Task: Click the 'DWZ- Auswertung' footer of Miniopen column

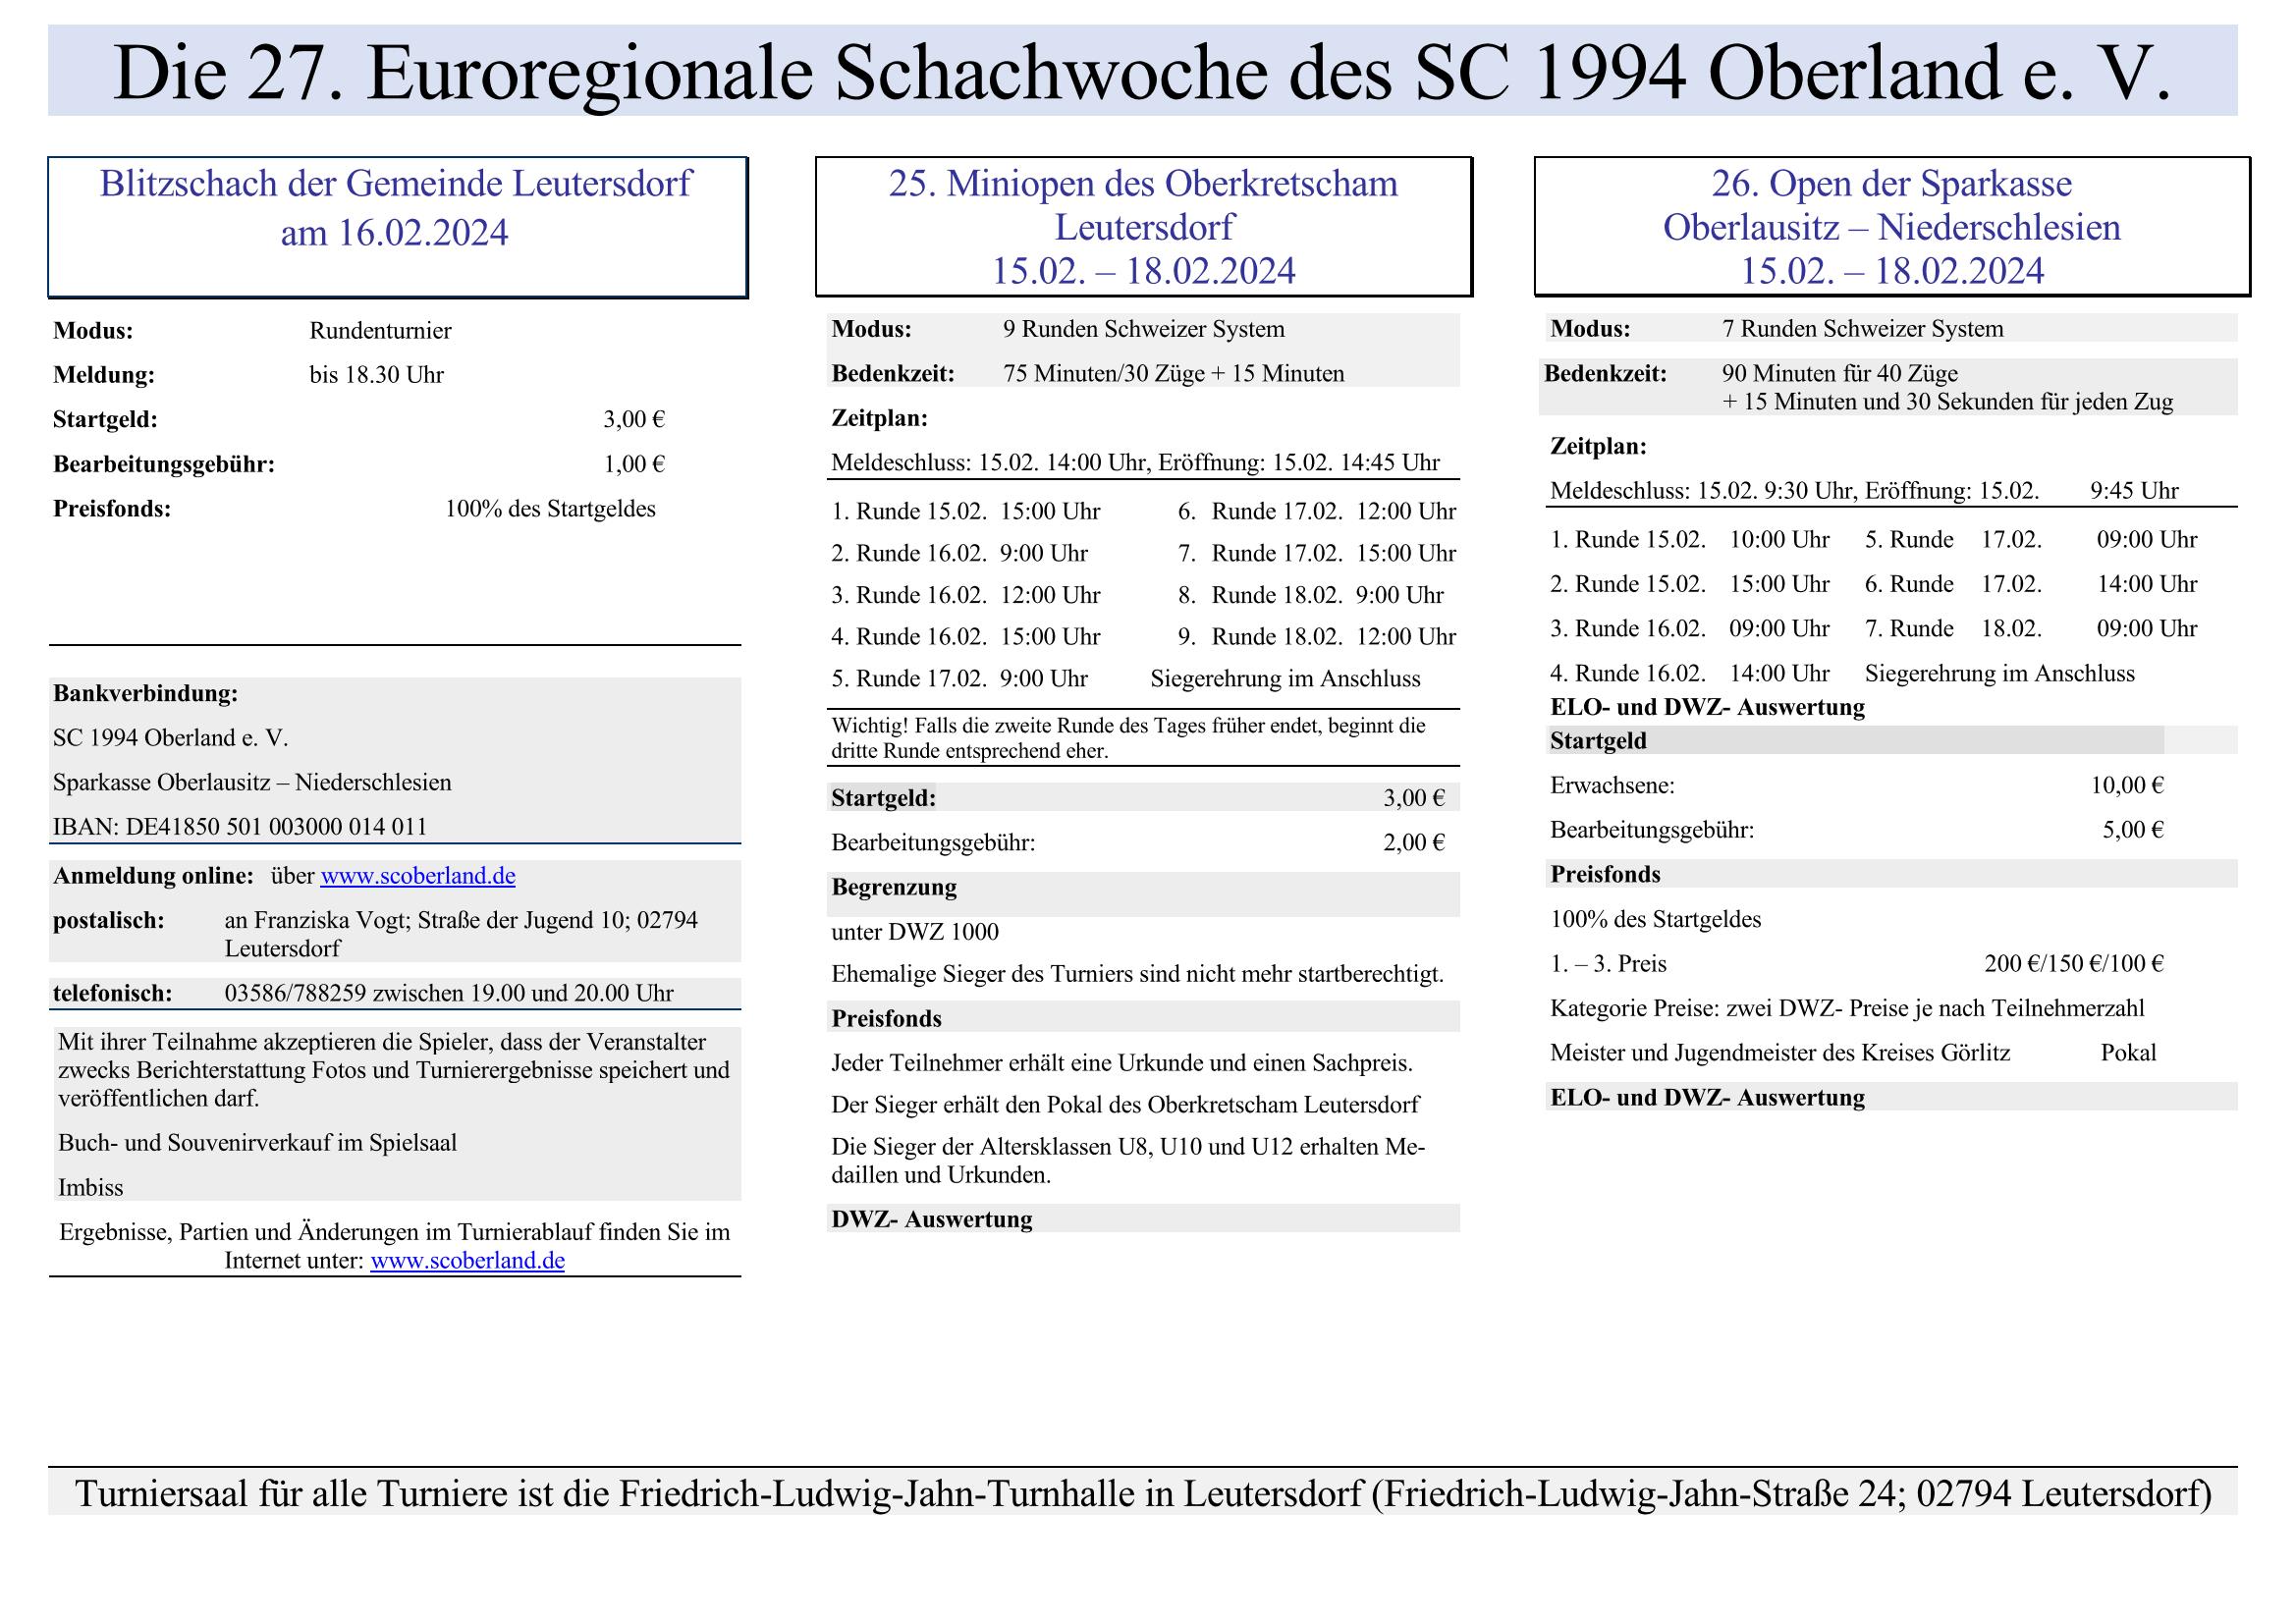Action: click(932, 1219)
